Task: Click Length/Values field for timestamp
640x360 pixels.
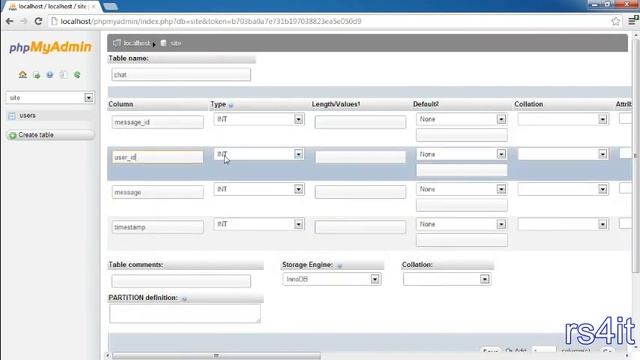Action: (x=360, y=227)
